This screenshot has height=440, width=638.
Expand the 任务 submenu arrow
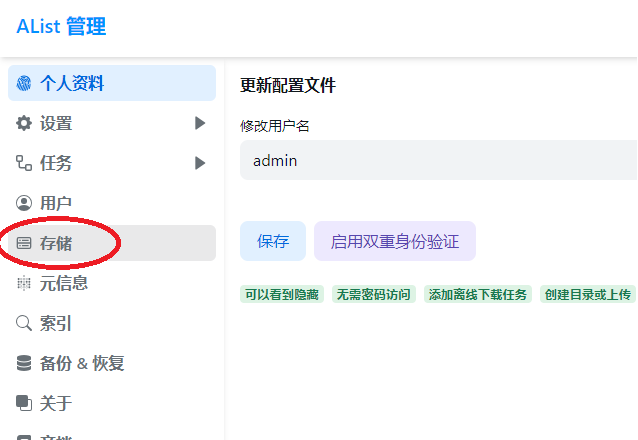tap(200, 163)
